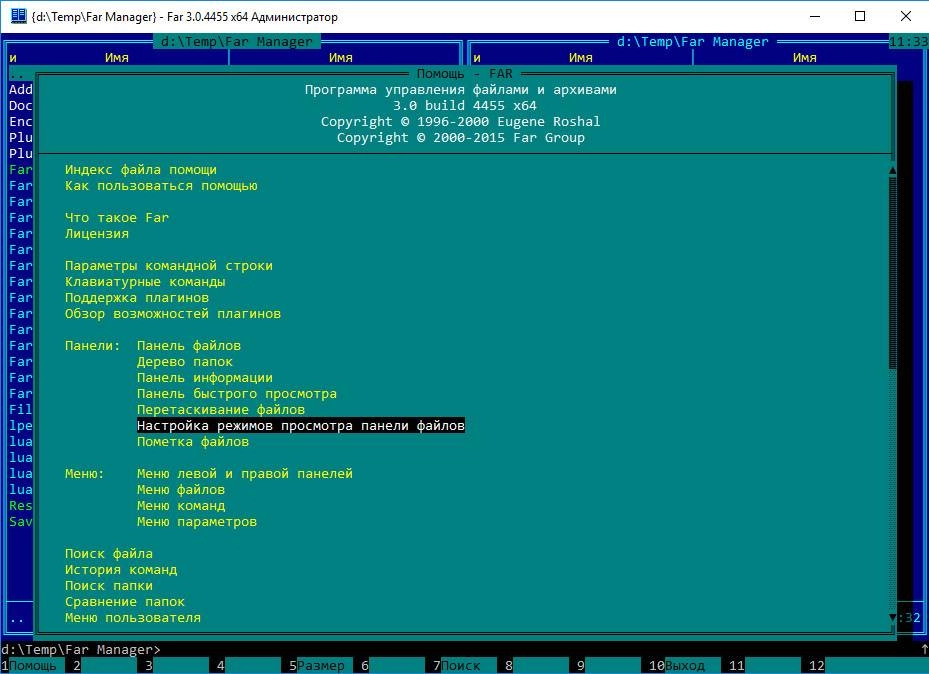Open the 'Сравнение папок' help link
The width and height of the screenshot is (929, 674).
(x=125, y=602)
